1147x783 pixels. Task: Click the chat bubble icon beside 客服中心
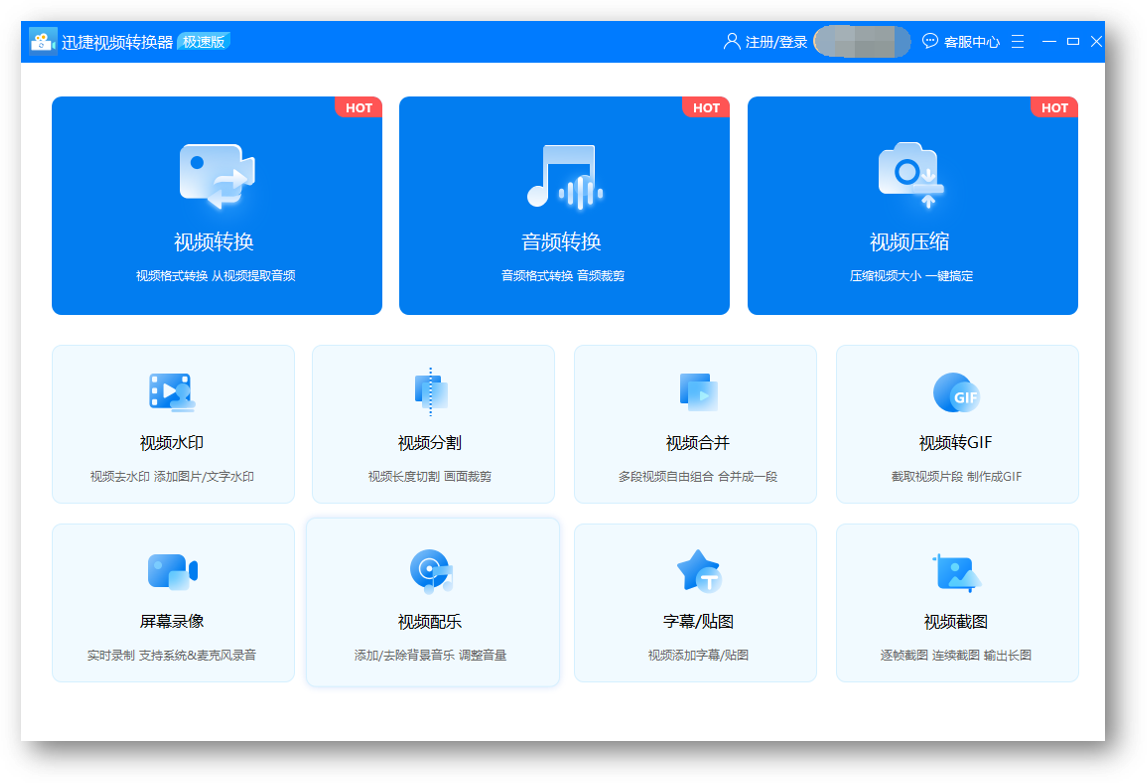click(x=930, y=41)
